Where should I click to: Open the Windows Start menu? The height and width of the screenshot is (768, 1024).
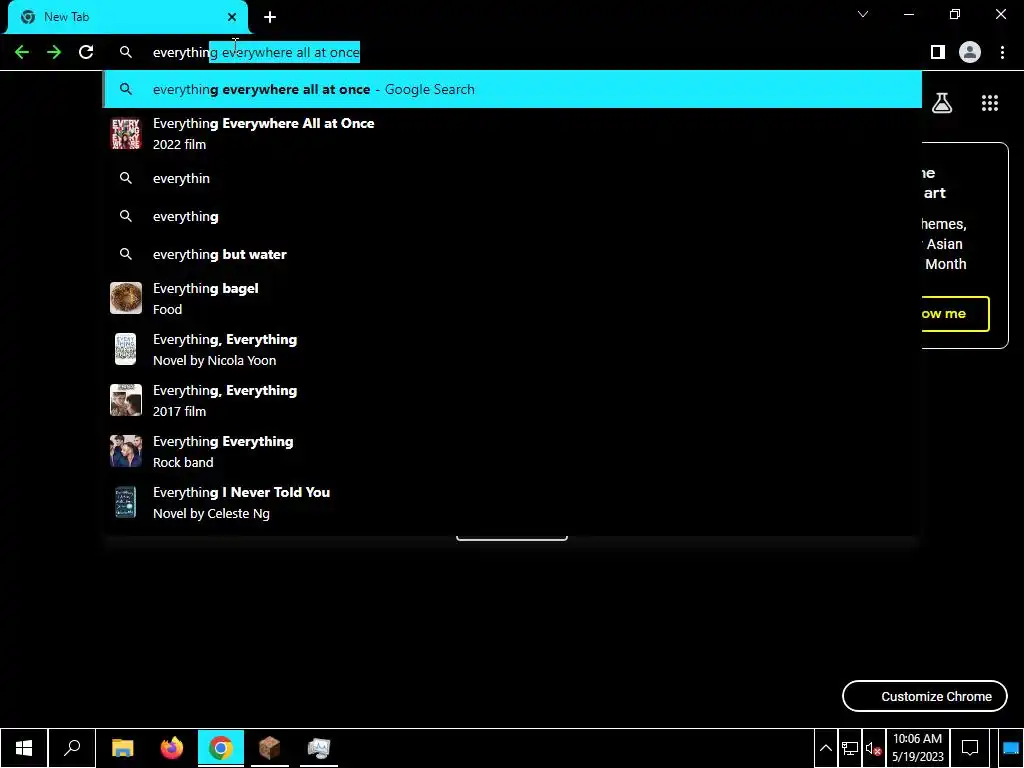(x=24, y=748)
